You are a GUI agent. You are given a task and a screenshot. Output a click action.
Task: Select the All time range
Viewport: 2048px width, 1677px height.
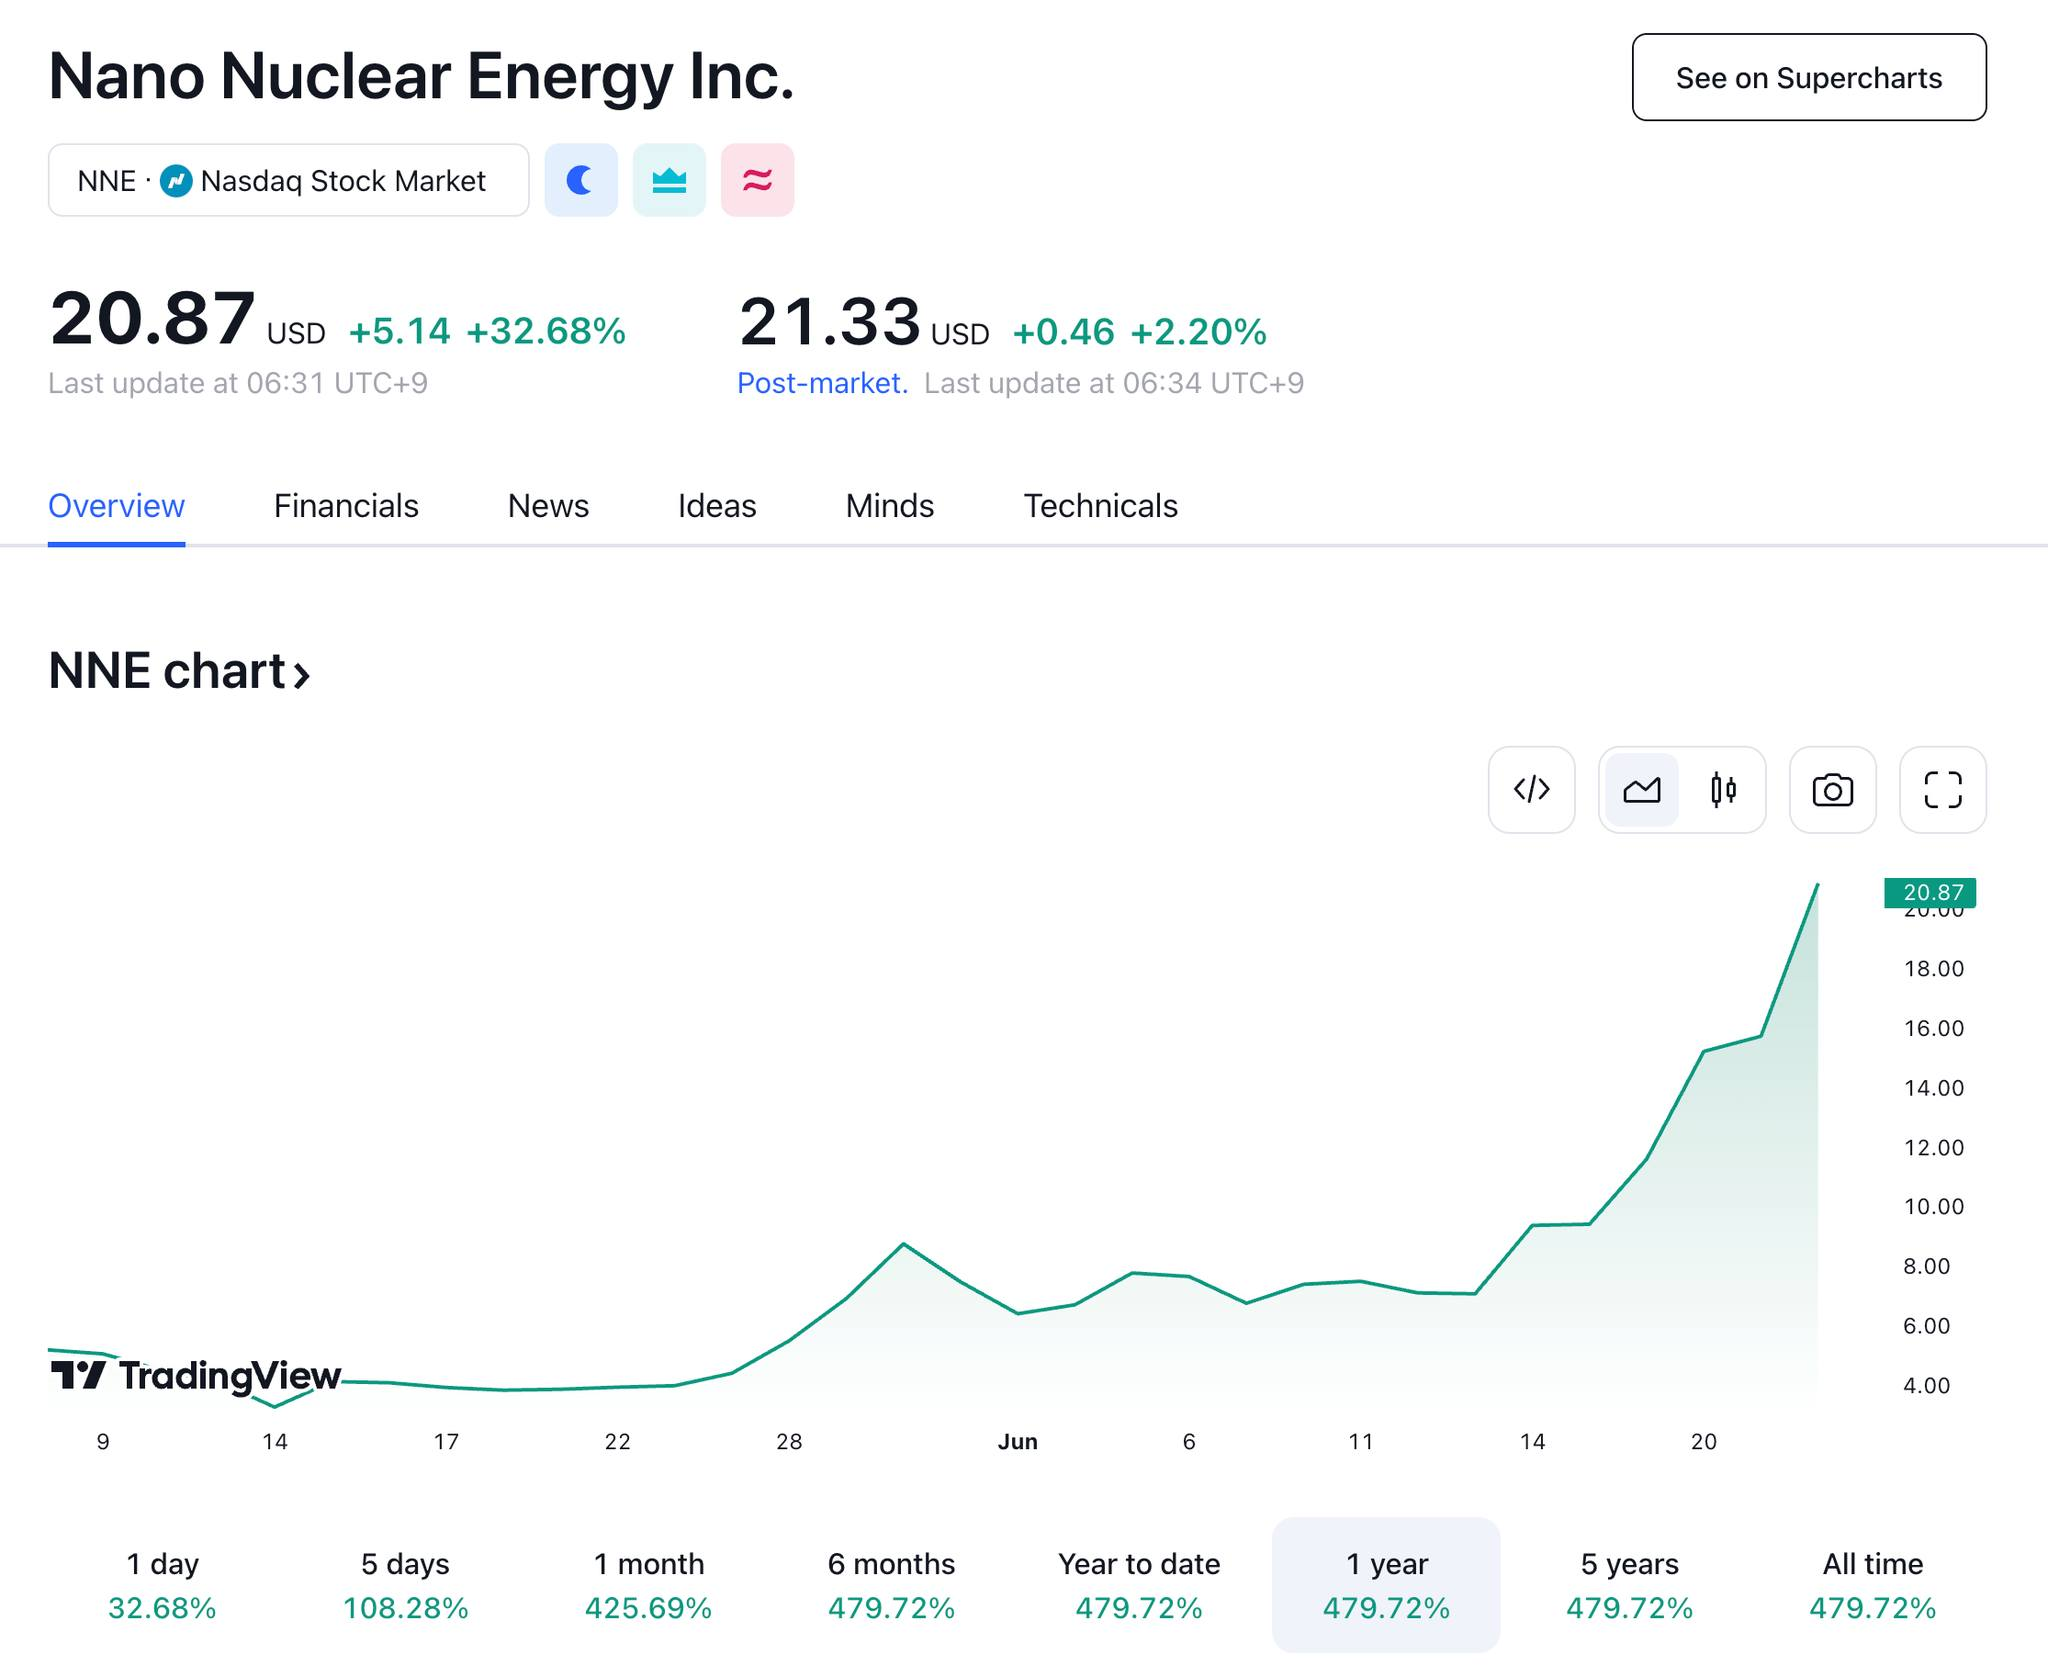1872,1584
